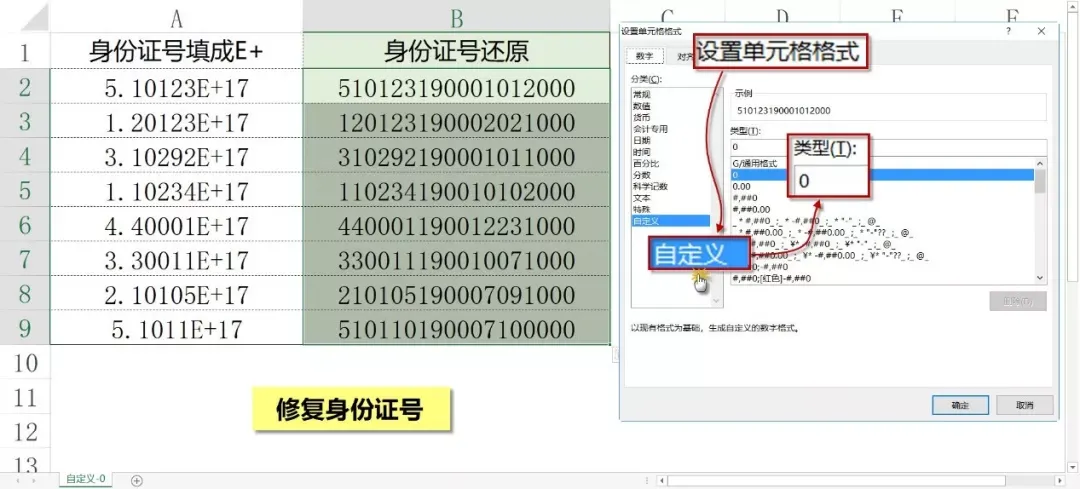Screen dimensions: 1080x489
Task: Click the horizontal scrollbar left arrow
Action: (661, 480)
